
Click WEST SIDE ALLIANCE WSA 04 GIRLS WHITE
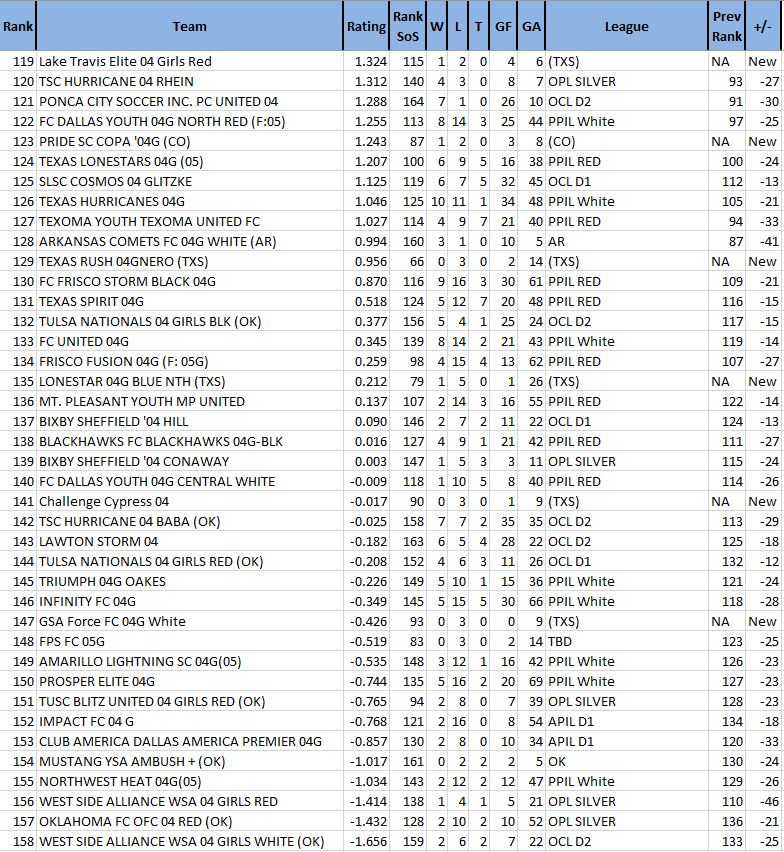190,841
